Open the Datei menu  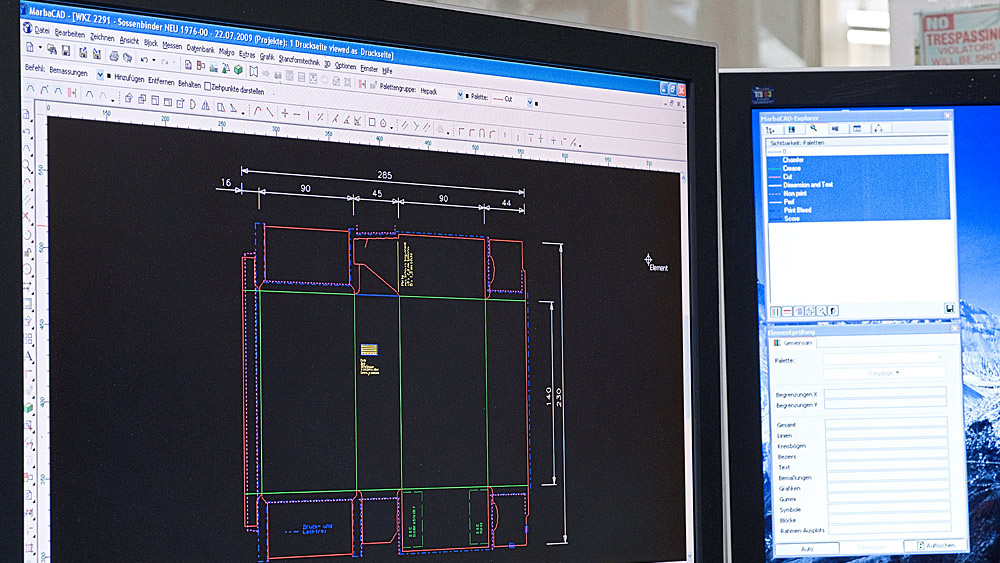tap(41, 31)
